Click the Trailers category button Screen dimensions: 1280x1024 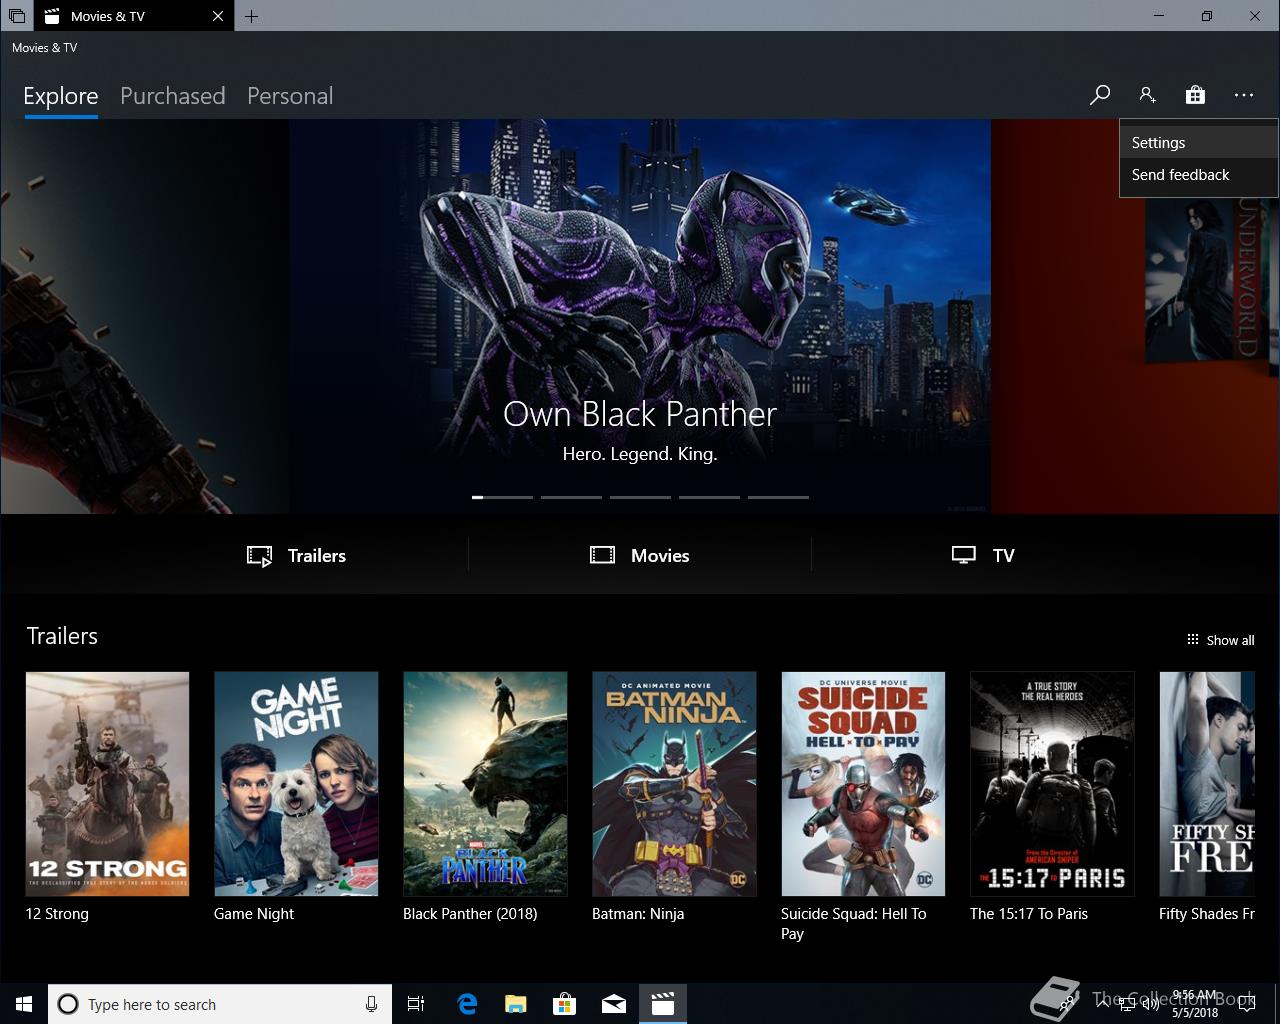tap(297, 556)
